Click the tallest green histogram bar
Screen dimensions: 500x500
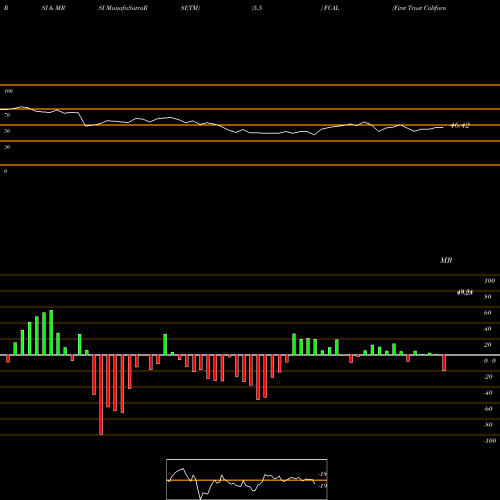(51, 332)
